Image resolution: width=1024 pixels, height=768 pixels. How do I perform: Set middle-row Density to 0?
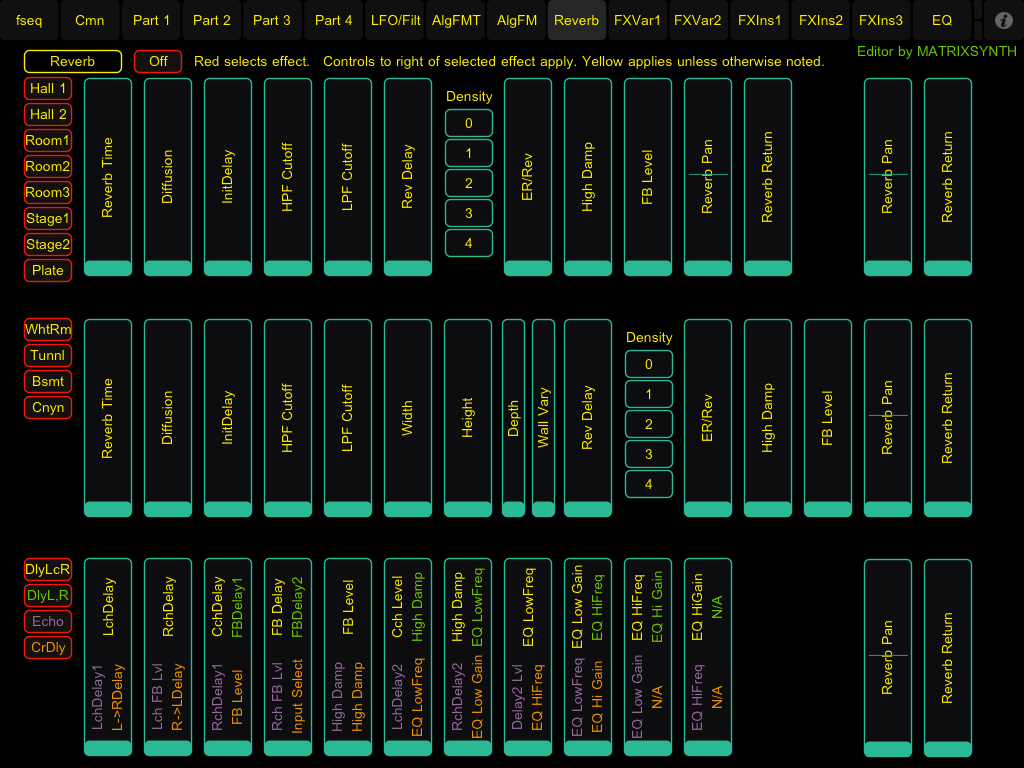(x=649, y=365)
